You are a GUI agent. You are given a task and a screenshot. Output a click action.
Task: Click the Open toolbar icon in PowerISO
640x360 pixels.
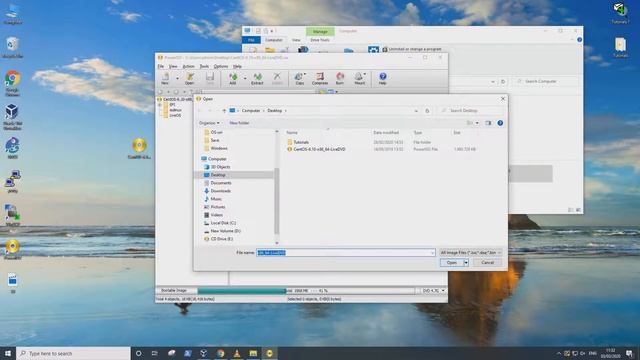click(189, 78)
